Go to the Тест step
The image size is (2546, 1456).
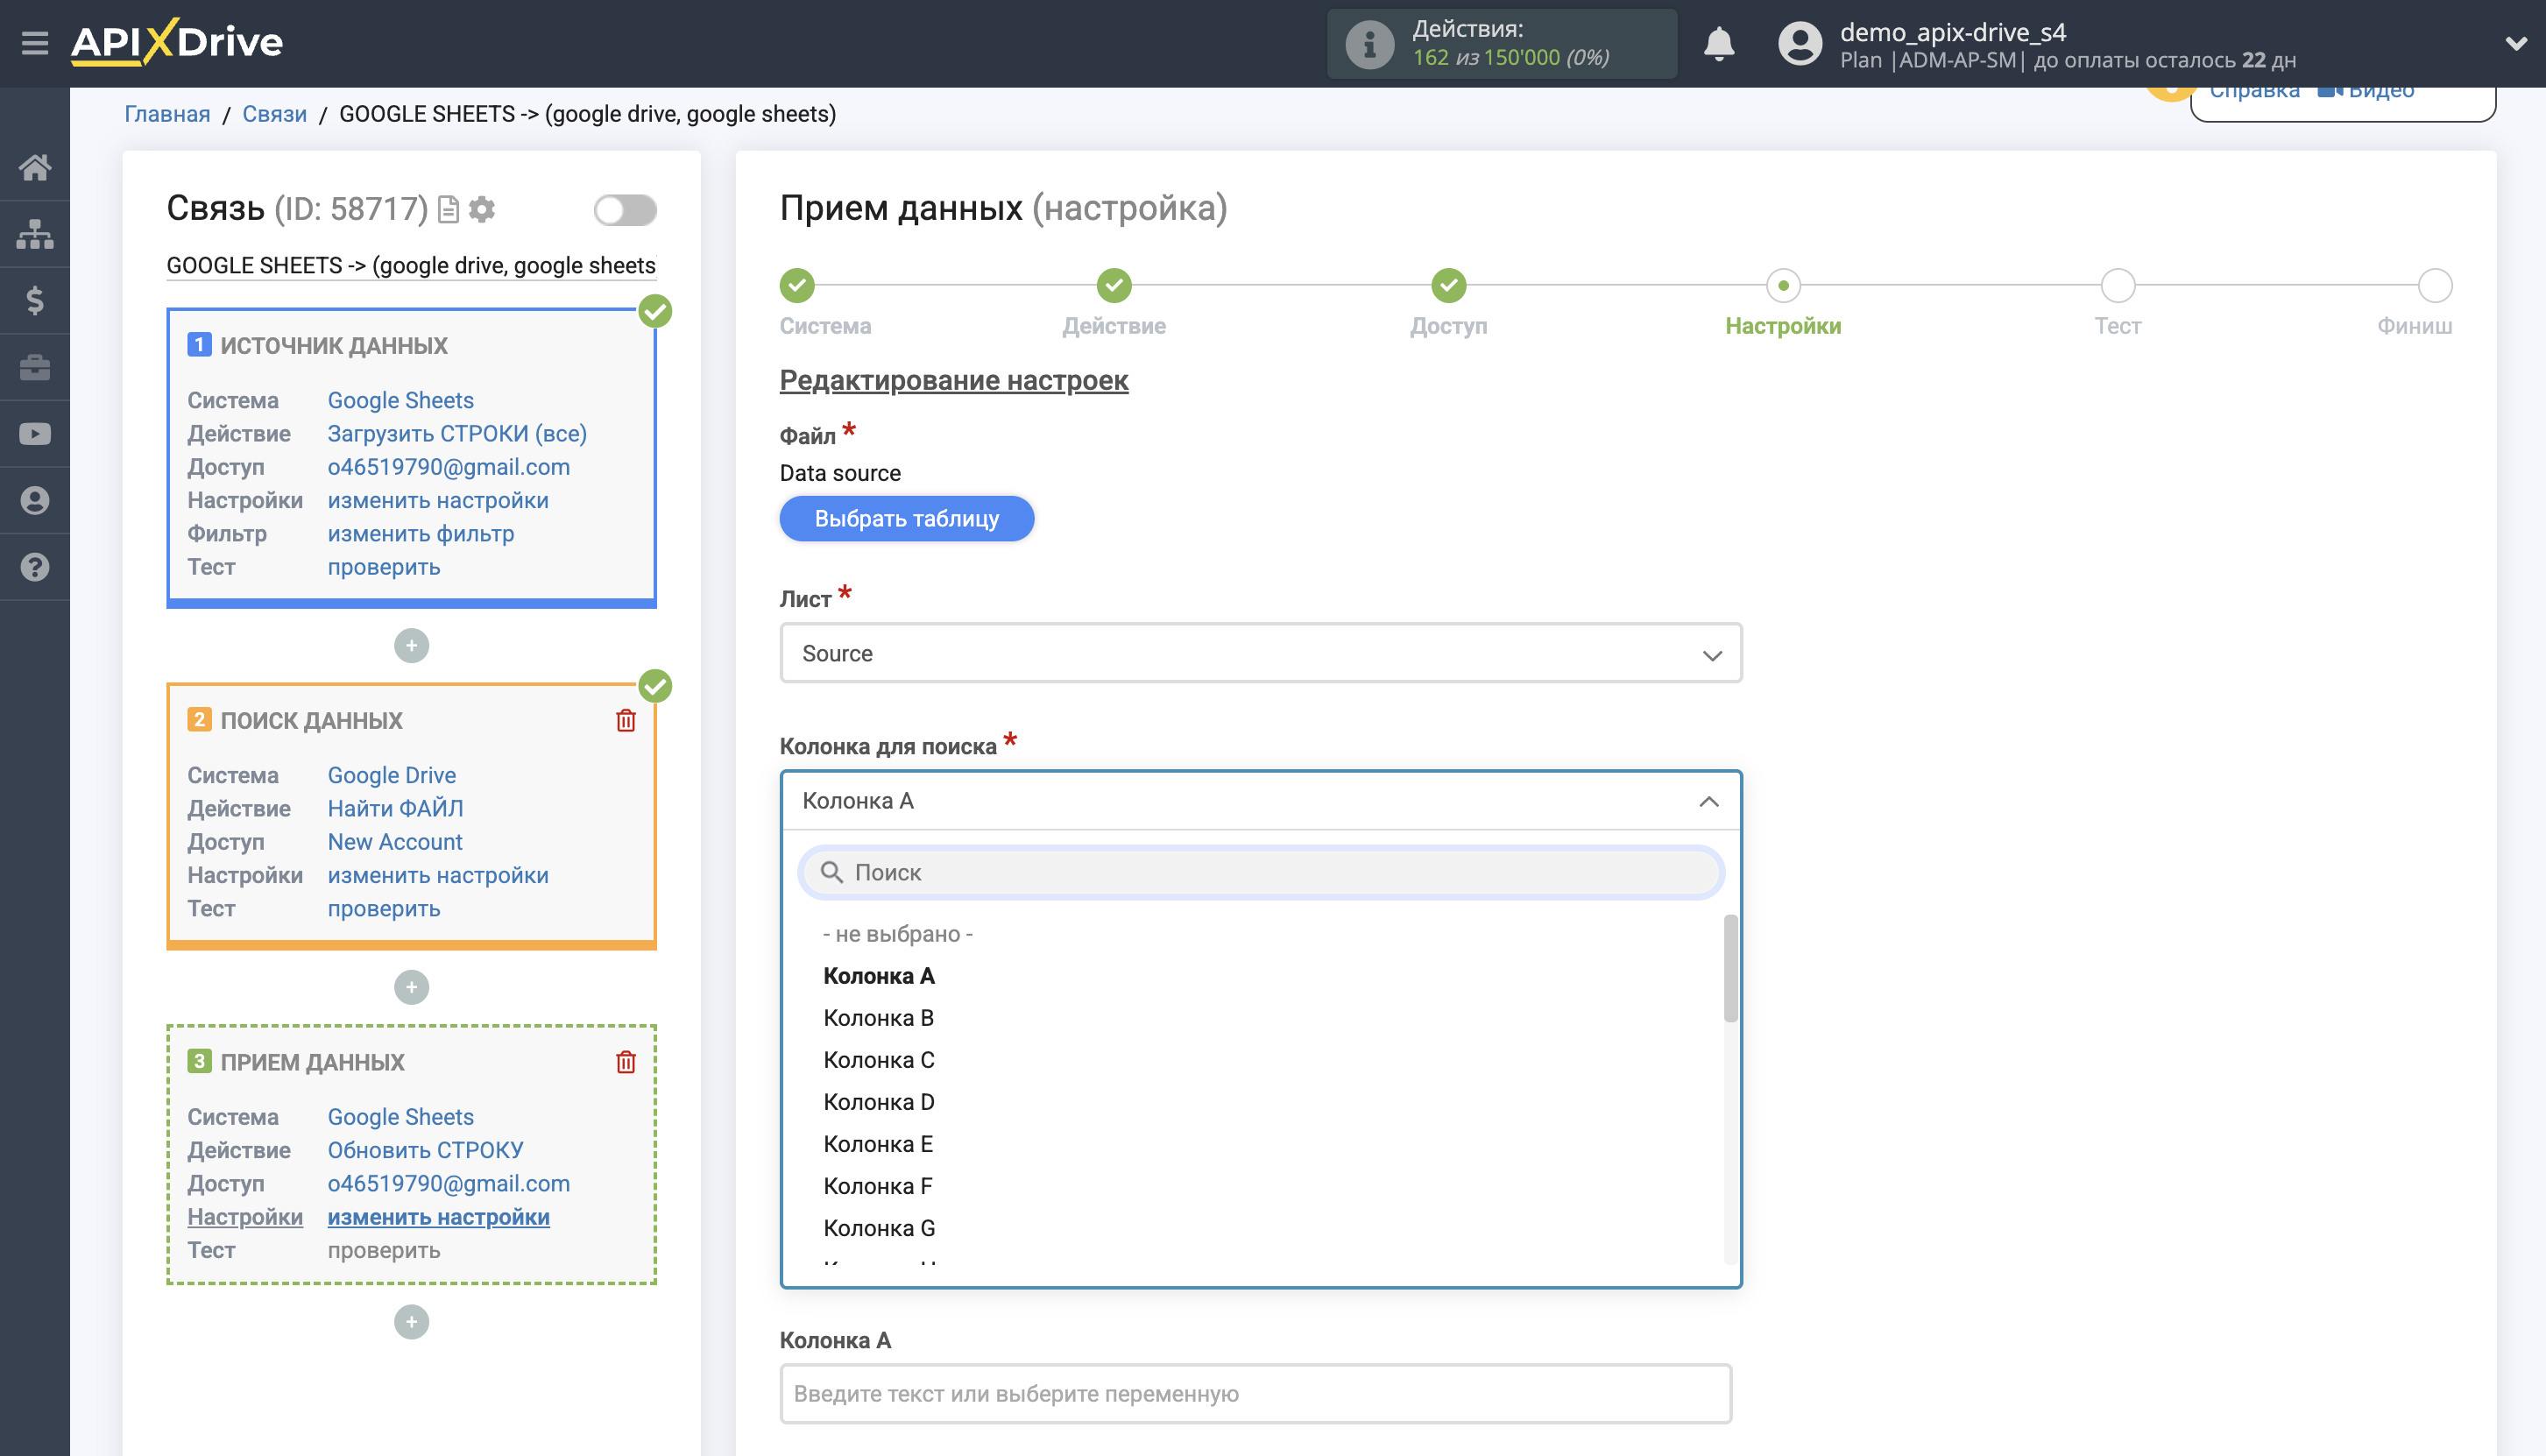coord(2118,286)
